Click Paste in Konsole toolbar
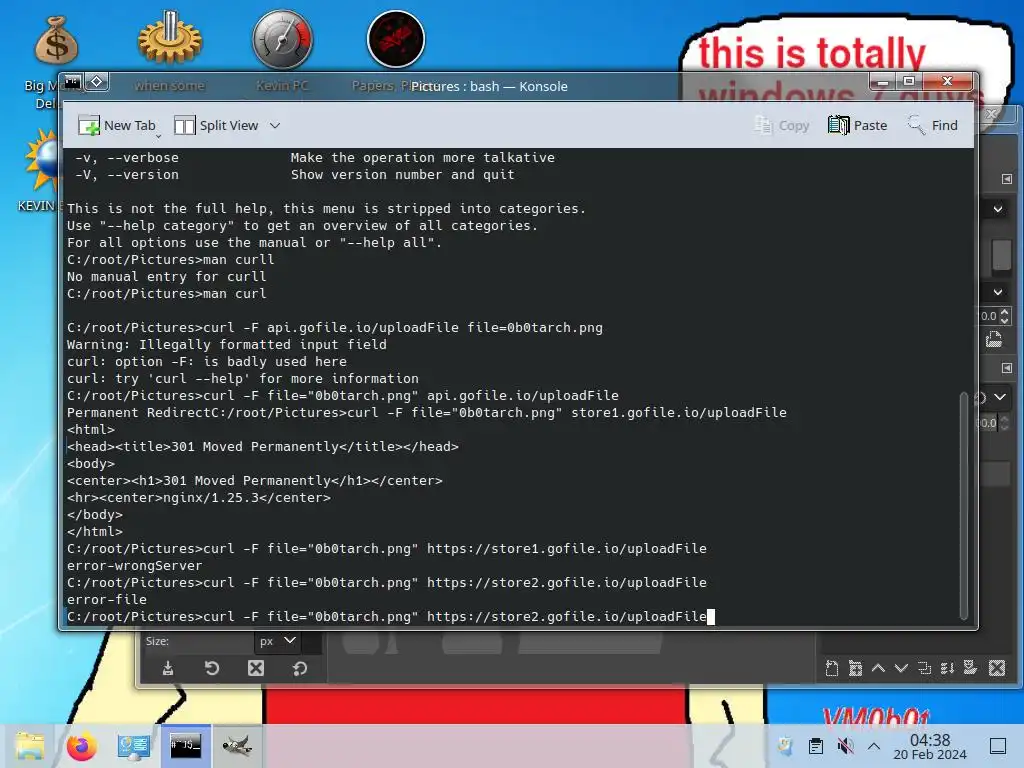This screenshot has height=768, width=1024. (x=857, y=125)
